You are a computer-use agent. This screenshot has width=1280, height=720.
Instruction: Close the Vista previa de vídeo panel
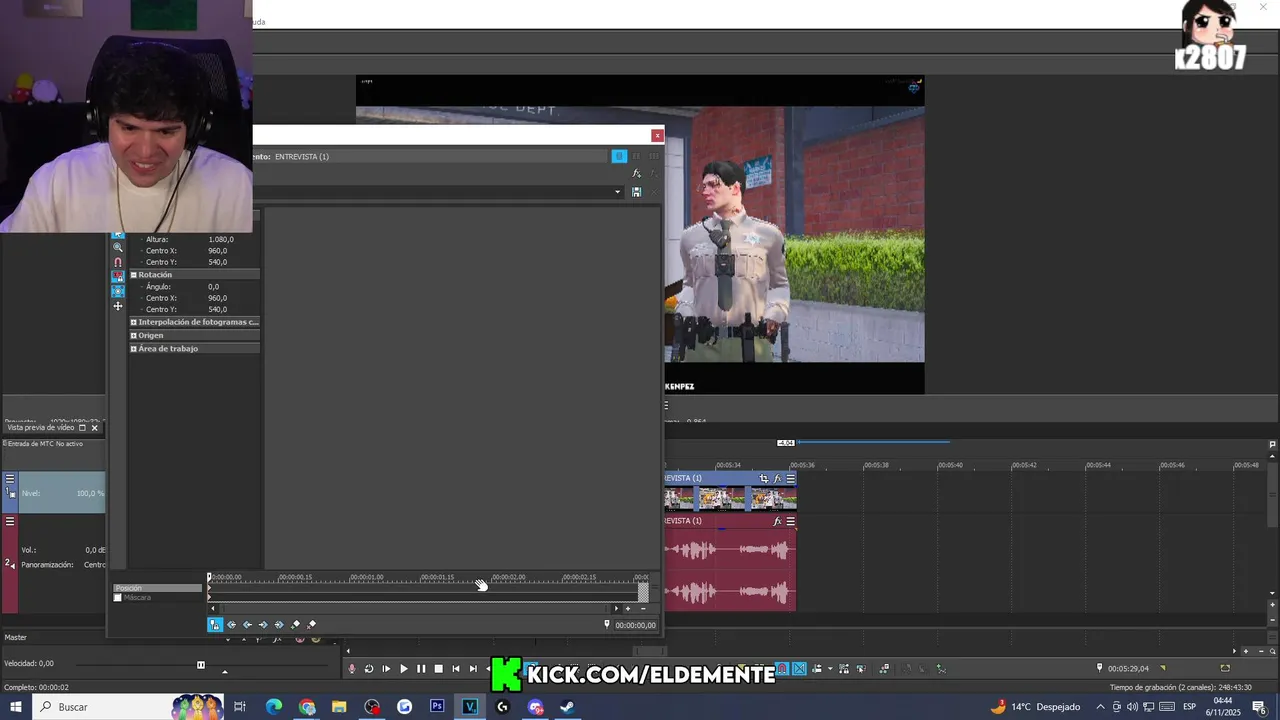click(x=95, y=428)
